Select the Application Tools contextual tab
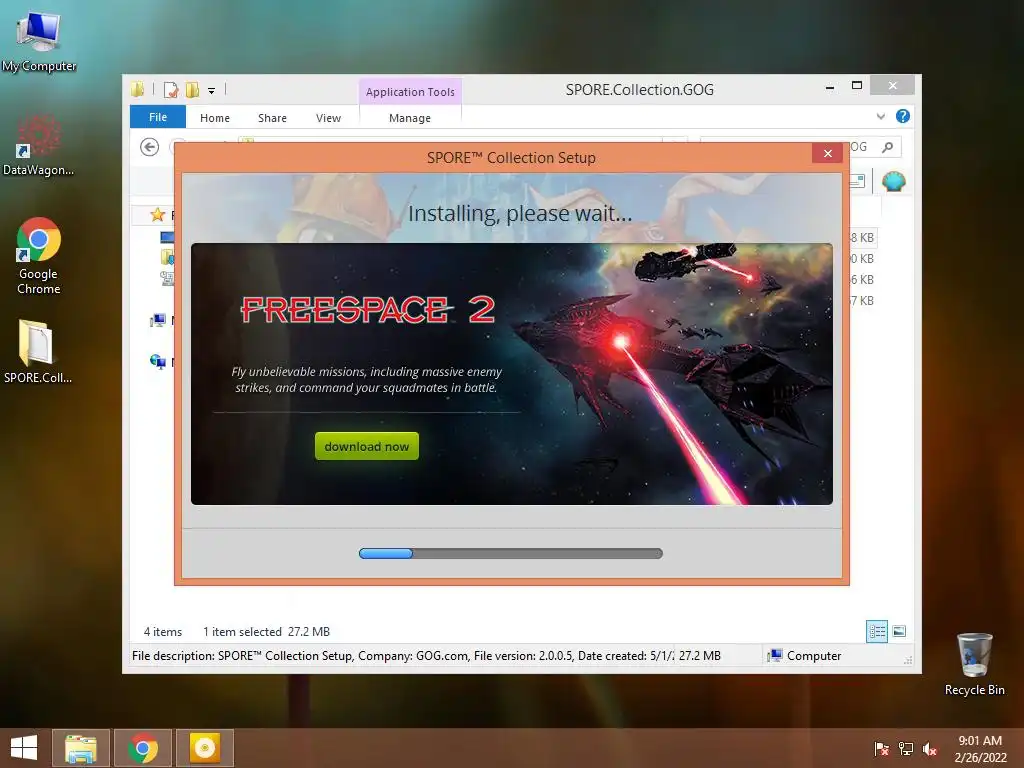 point(410,92)
